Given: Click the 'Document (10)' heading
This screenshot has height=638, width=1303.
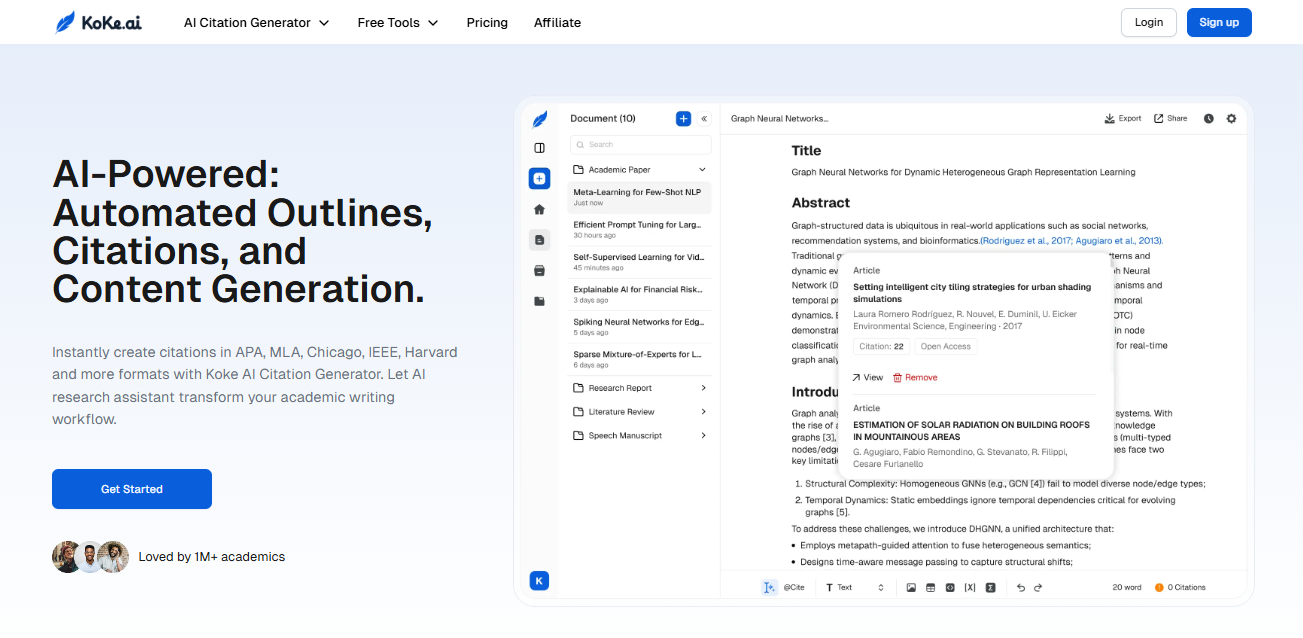Looking at the screenshot, I should coord(603,118).
